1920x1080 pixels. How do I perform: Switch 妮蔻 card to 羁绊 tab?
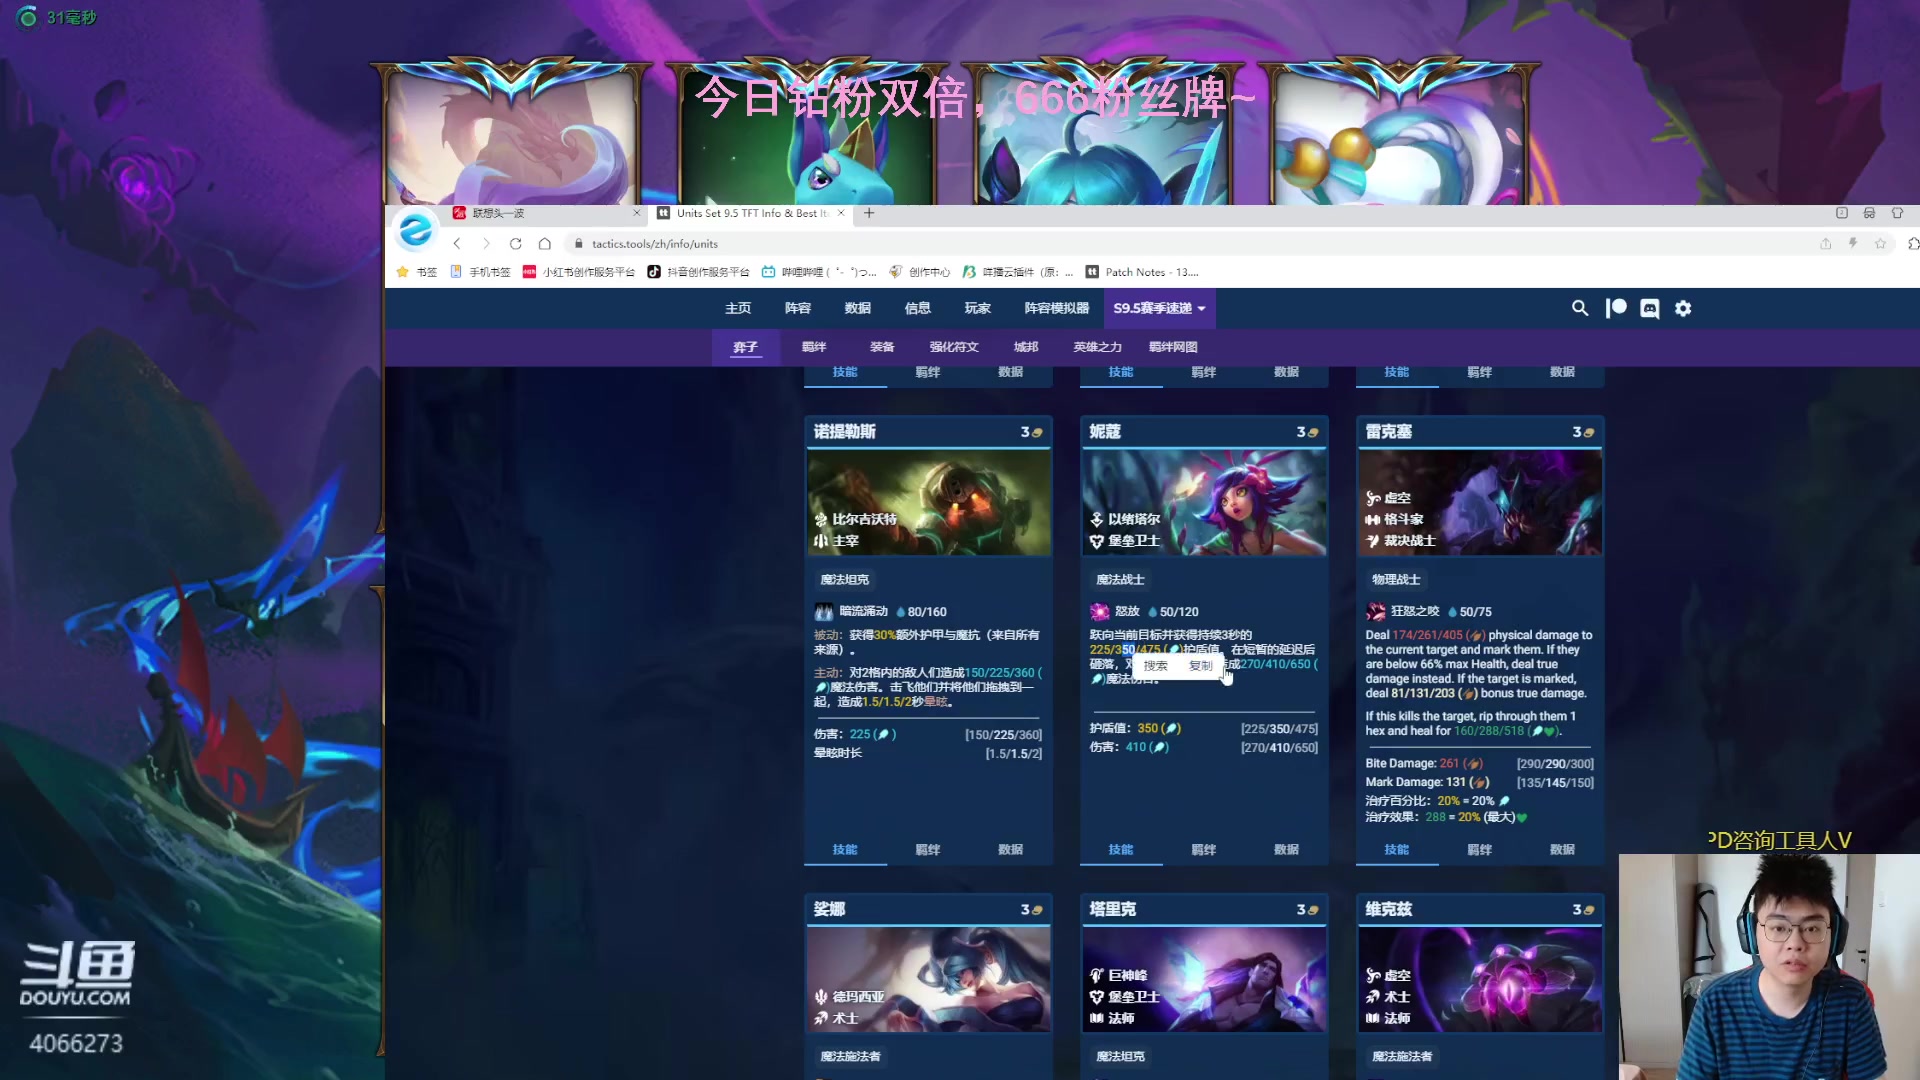point(1204,849)
